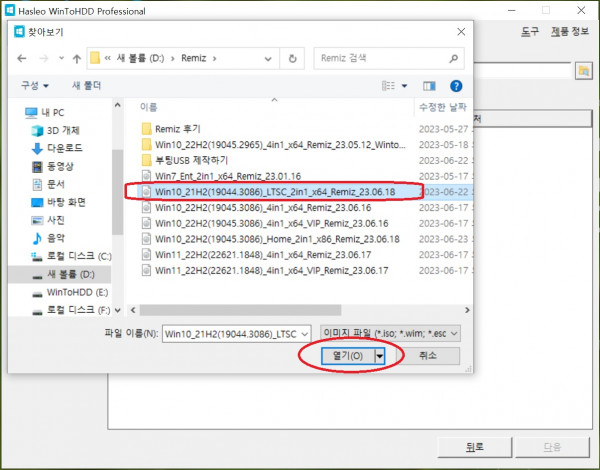This screenshot has width=600, height=470.
Task: Click the 파일 이름 text field
Action: click(x=231, y=334)
